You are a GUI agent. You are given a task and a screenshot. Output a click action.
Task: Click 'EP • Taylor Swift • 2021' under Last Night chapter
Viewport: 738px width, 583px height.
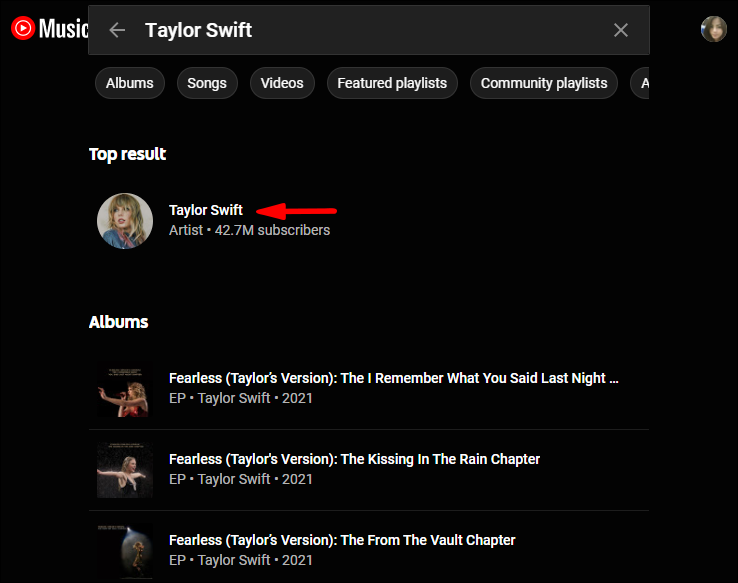pyautogui.click(x=241, y=398)
